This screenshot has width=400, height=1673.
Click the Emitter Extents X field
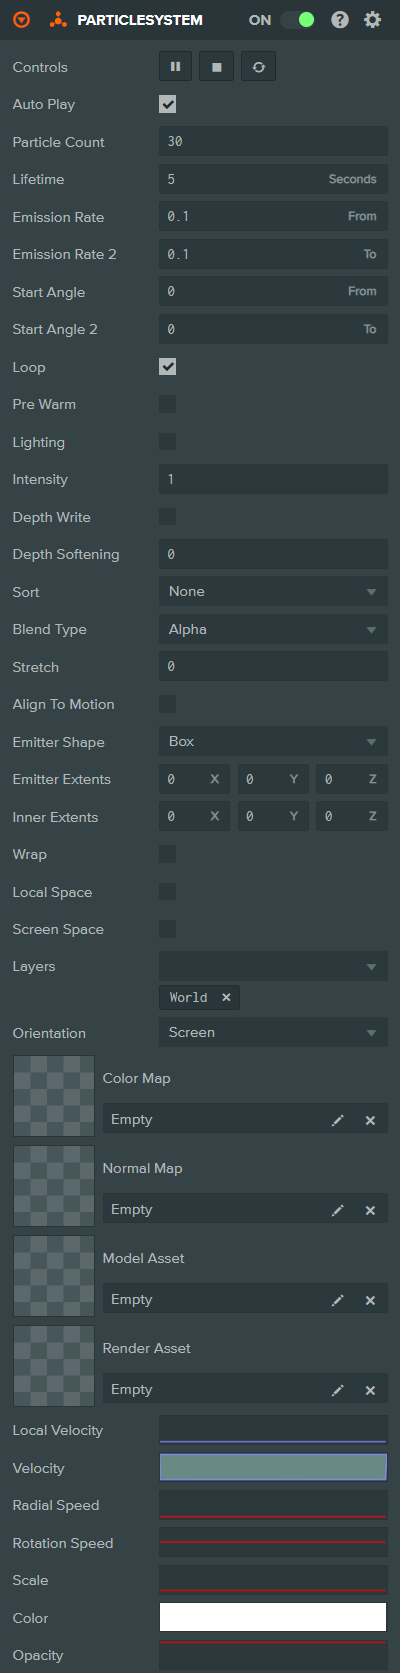pyautogui.click(x=194, y=779)
